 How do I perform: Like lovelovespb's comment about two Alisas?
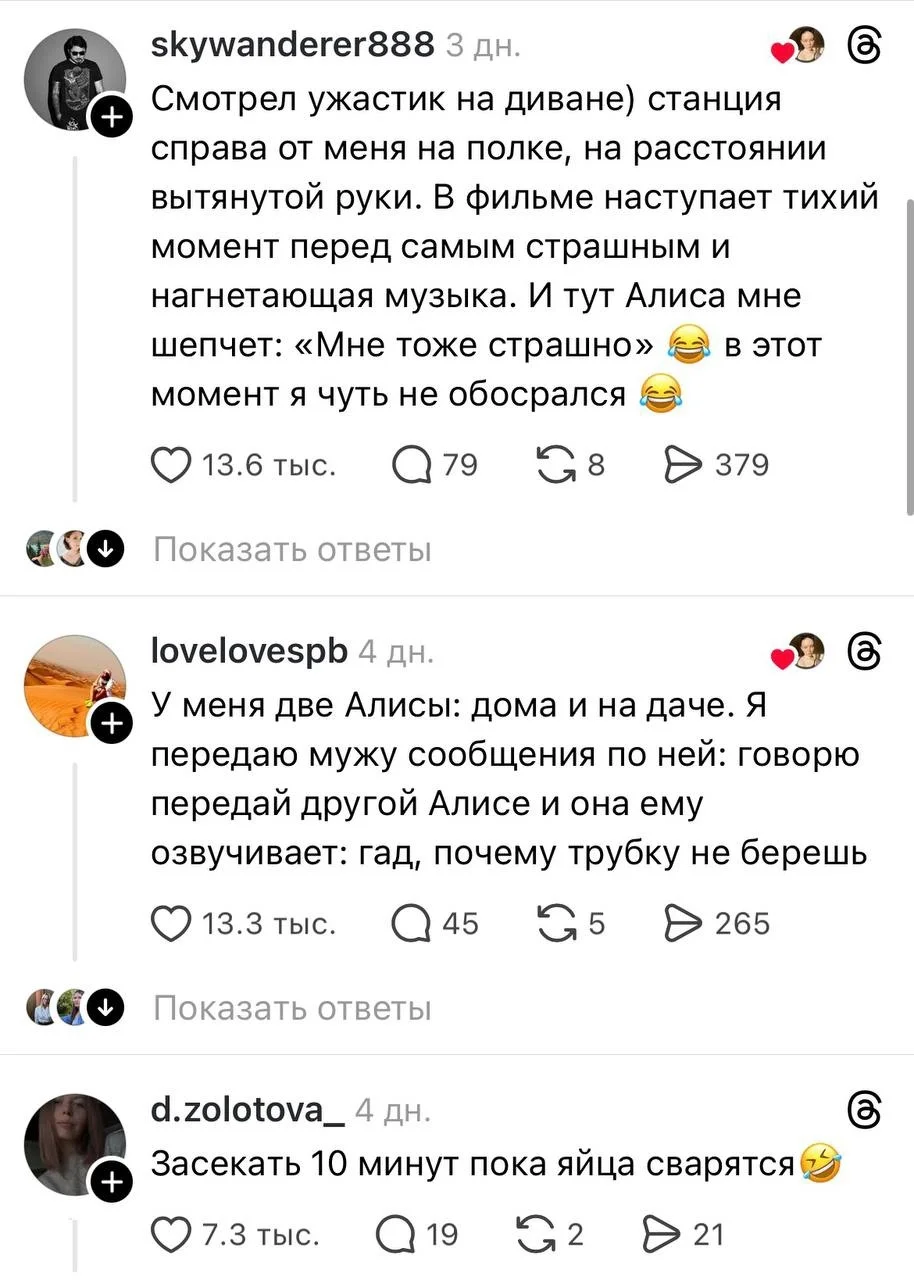[x=172, y=923]
